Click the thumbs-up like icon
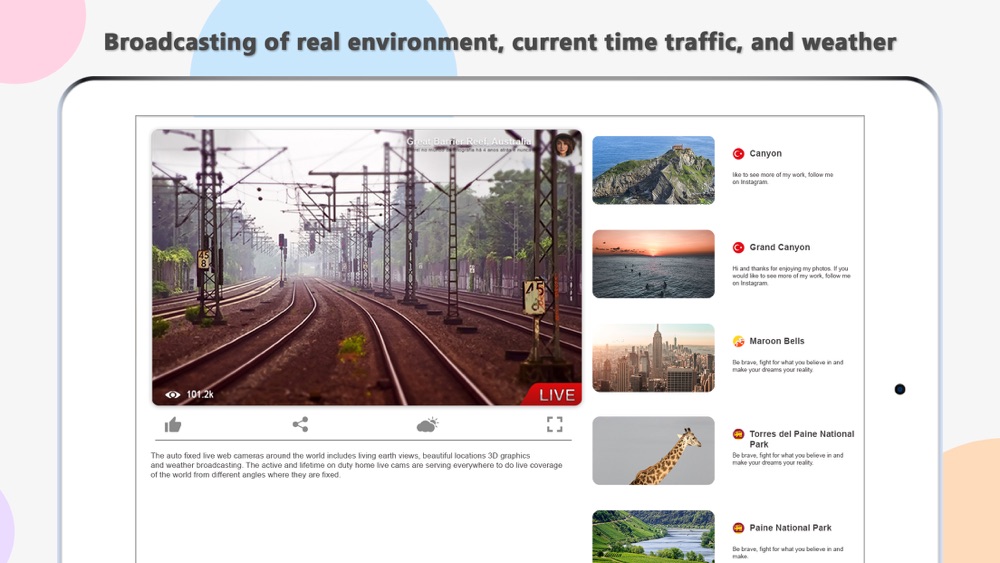 tap(173, 425)
